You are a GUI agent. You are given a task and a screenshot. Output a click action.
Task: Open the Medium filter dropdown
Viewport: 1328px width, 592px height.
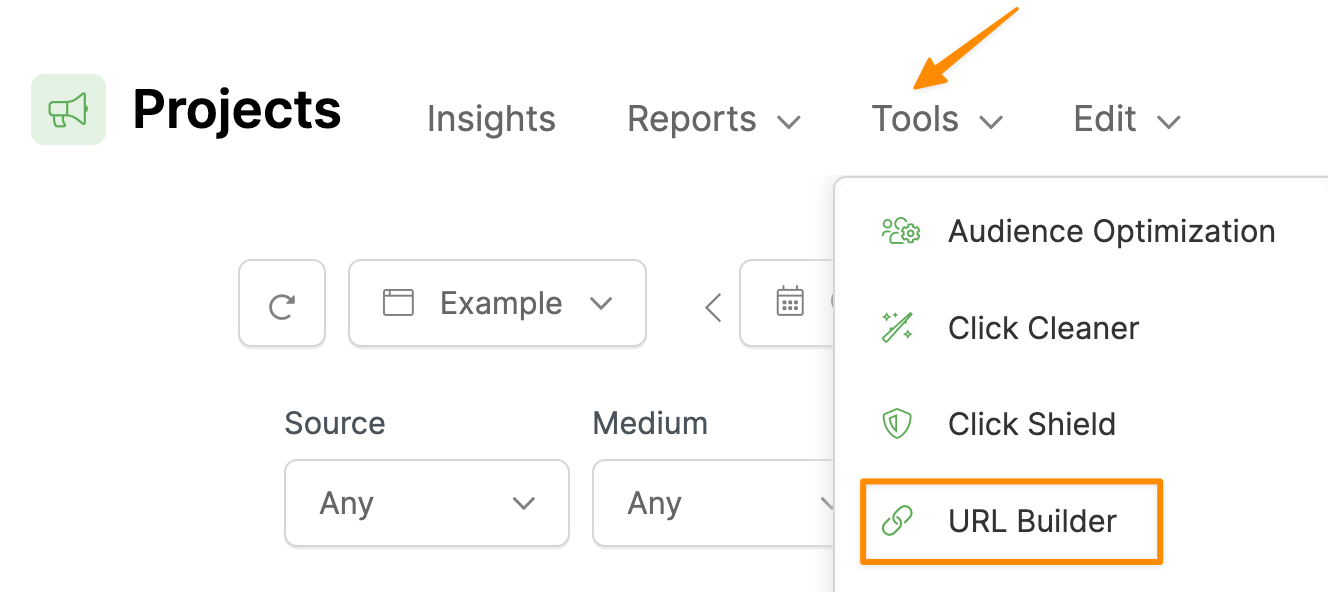(714, 503)
